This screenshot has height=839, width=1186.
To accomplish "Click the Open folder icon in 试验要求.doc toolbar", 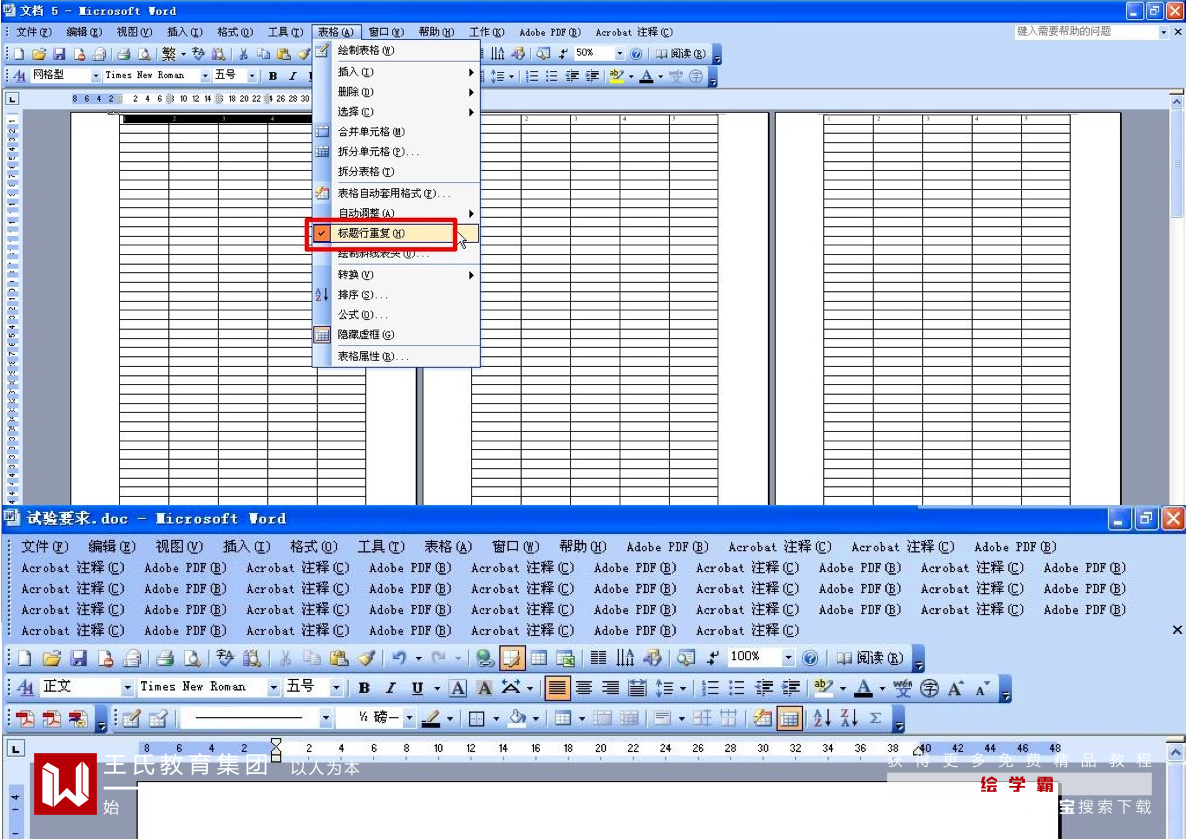I will (x=51, y=658).
